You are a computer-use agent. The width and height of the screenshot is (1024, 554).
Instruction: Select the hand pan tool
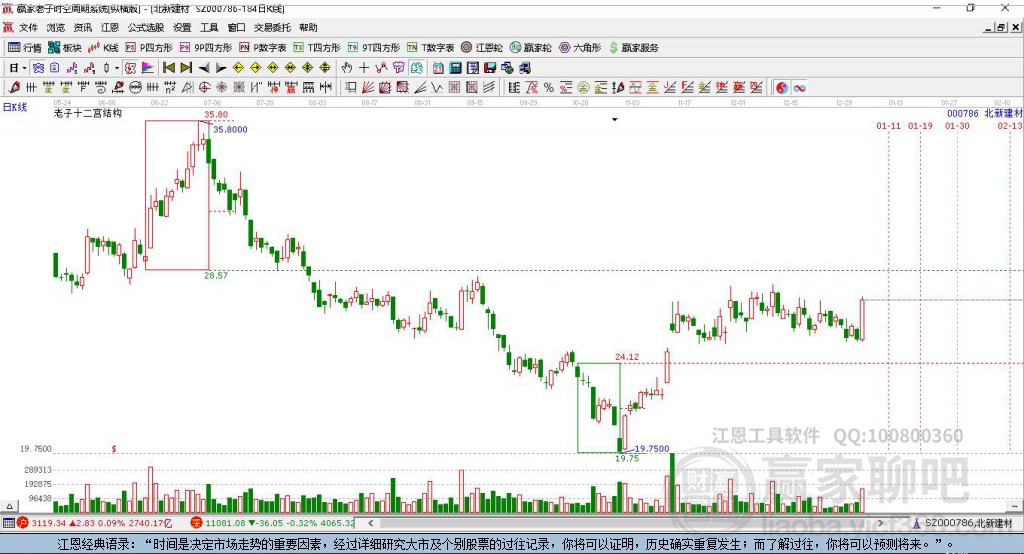tap(346, 68)
